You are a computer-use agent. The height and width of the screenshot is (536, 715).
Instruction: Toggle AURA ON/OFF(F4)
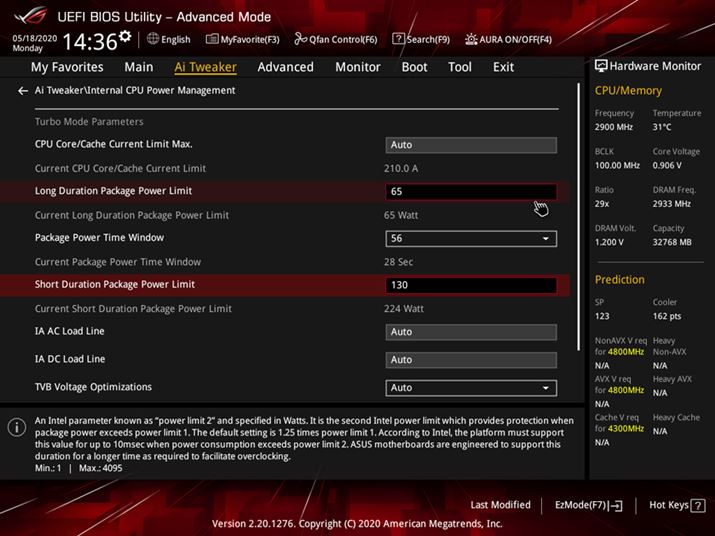click(x=515, y=40)
